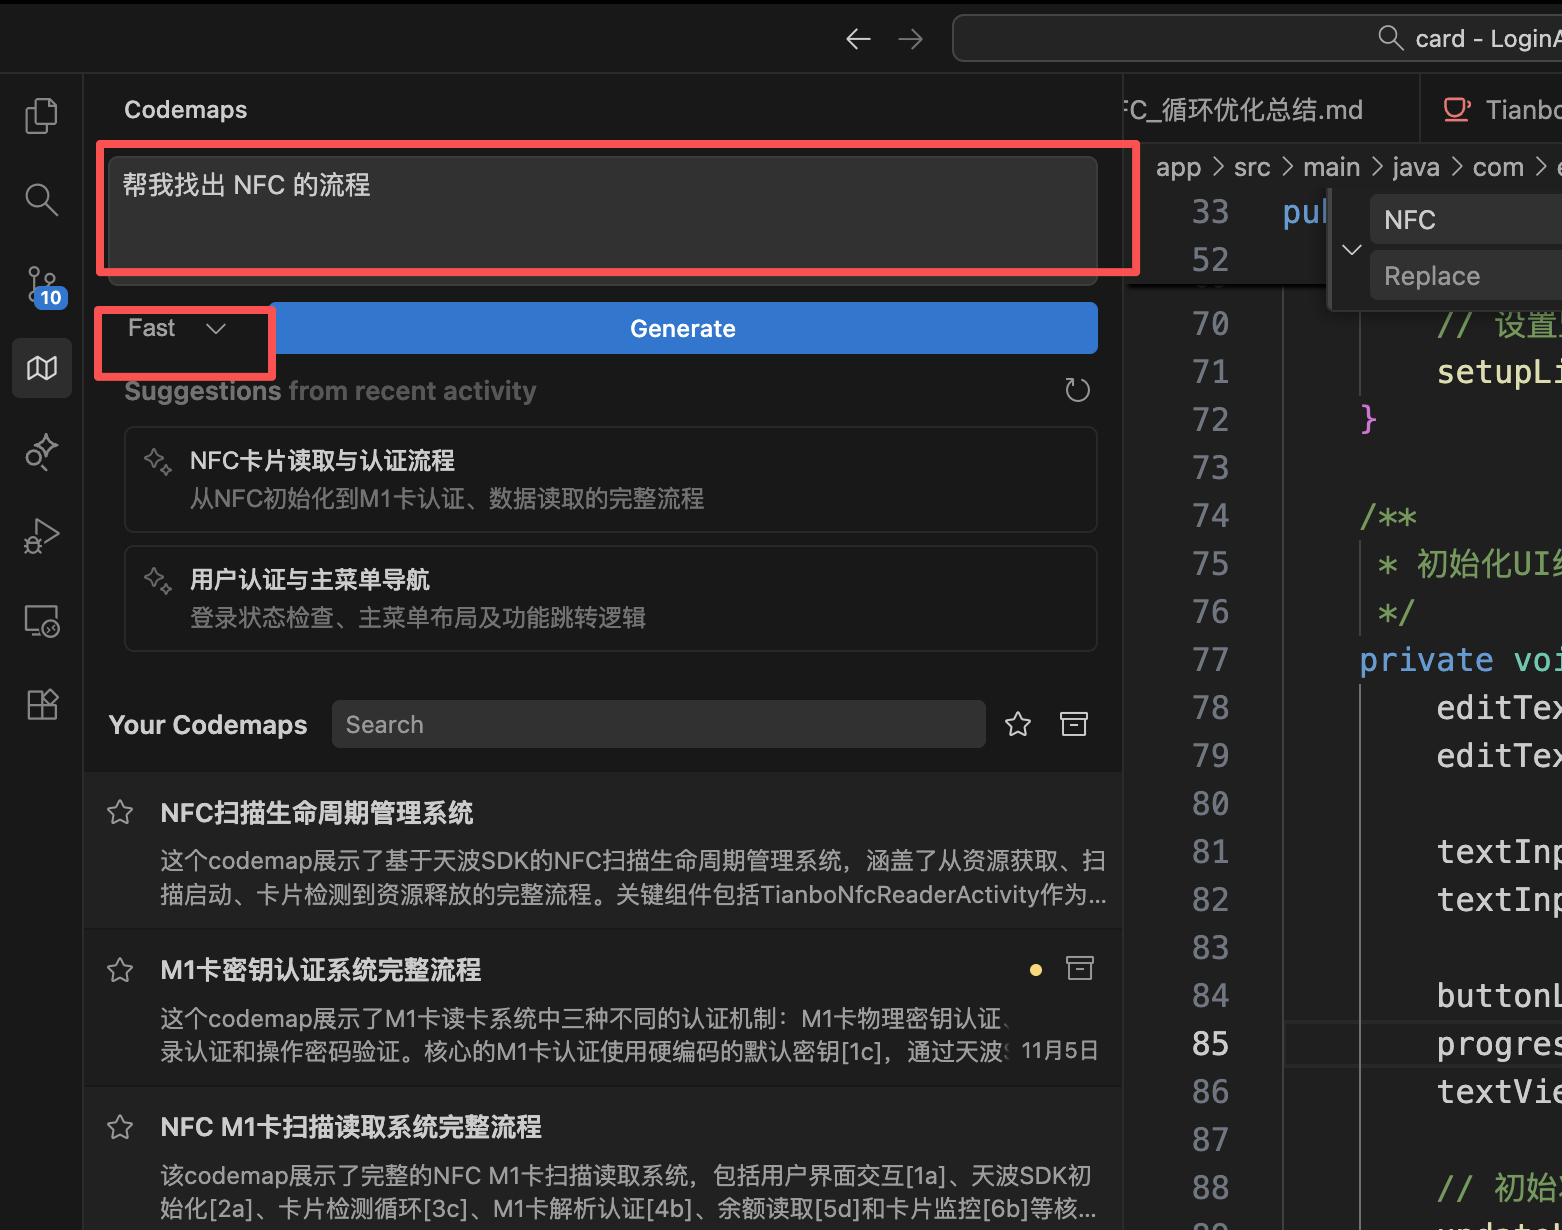Toggle starred filter beside codemaps search
The width and height of the screenshot is (1562, 1230).
pyautogui.click(x=1018, y=724)
